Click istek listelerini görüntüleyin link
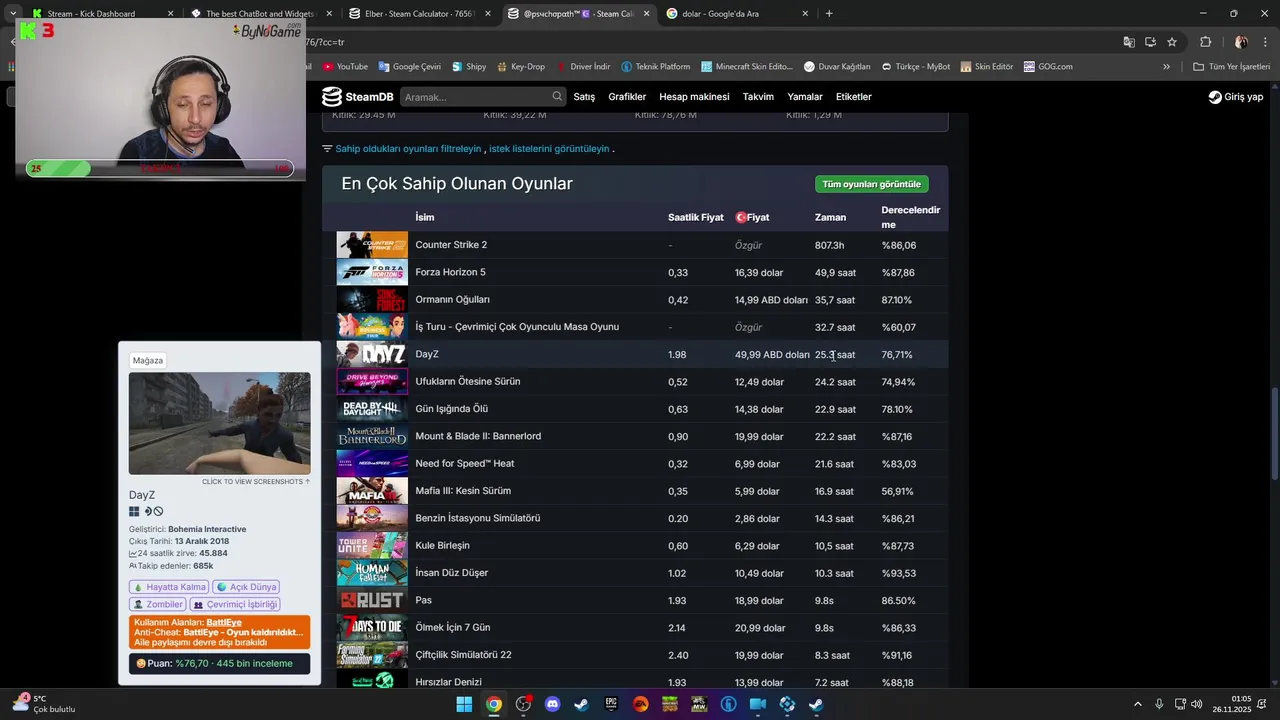 (549, 149)
